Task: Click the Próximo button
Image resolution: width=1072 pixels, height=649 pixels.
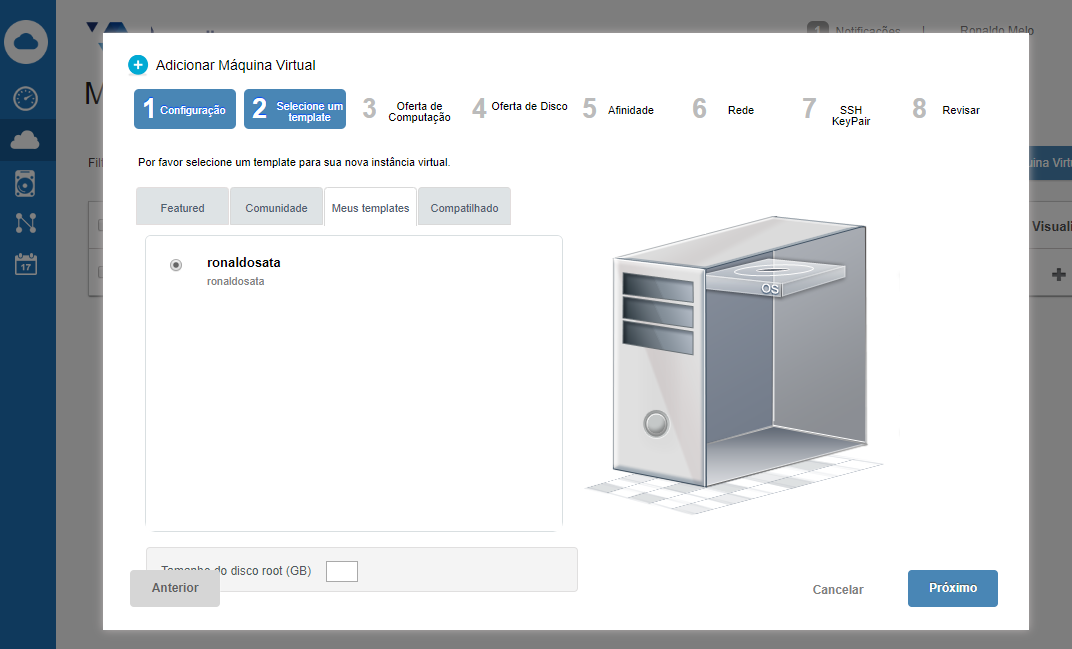Action: pos(952,588)
